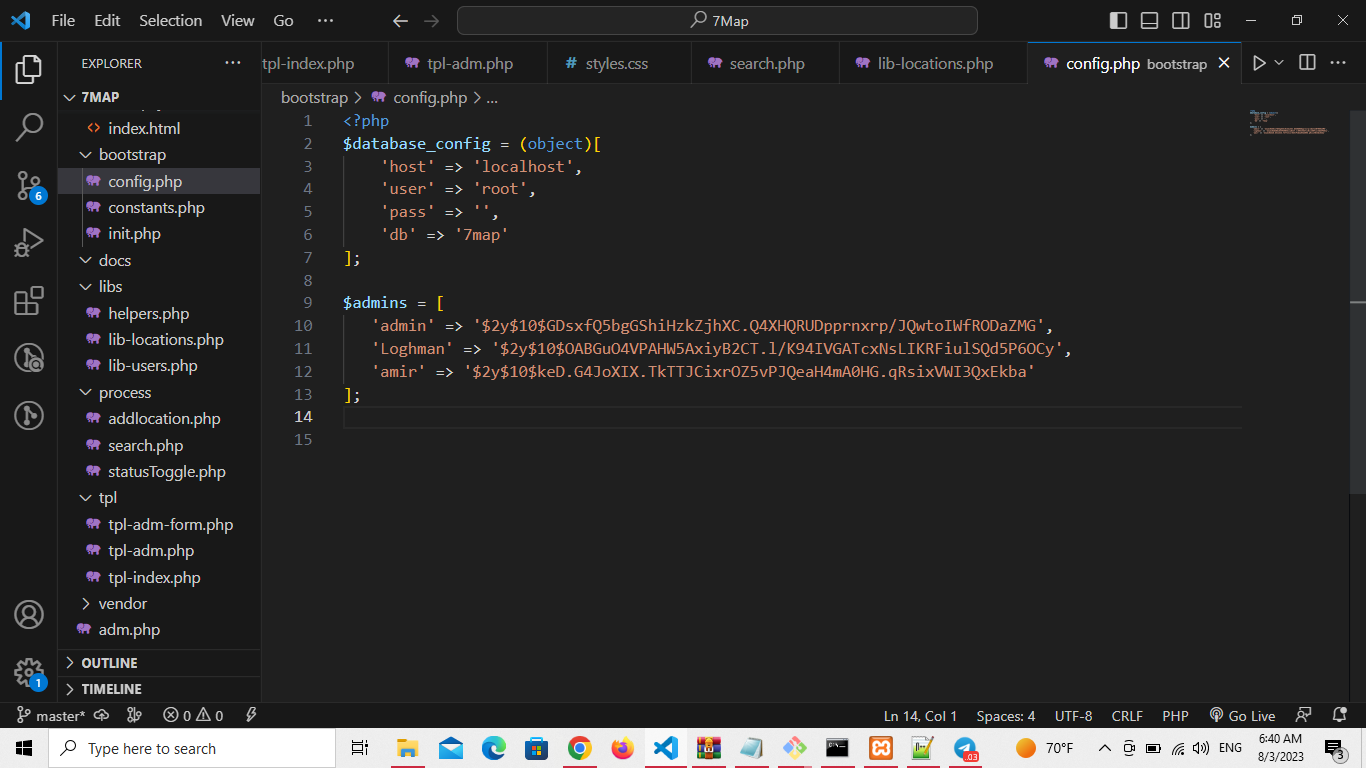The height and width of the screenshot is (768, 1366).
Task: Expand the TIMELINE section
Action: click(160, 689)
